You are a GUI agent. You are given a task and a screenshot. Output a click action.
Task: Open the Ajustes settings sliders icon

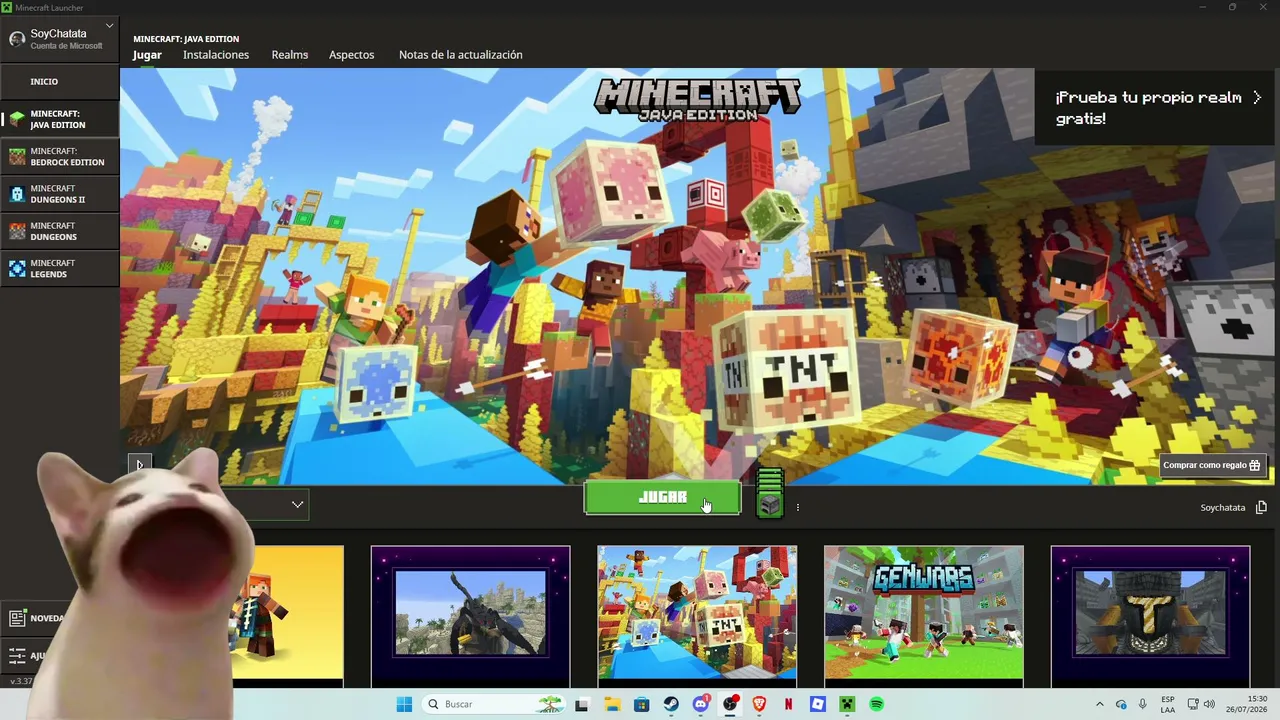click(17, 656)
